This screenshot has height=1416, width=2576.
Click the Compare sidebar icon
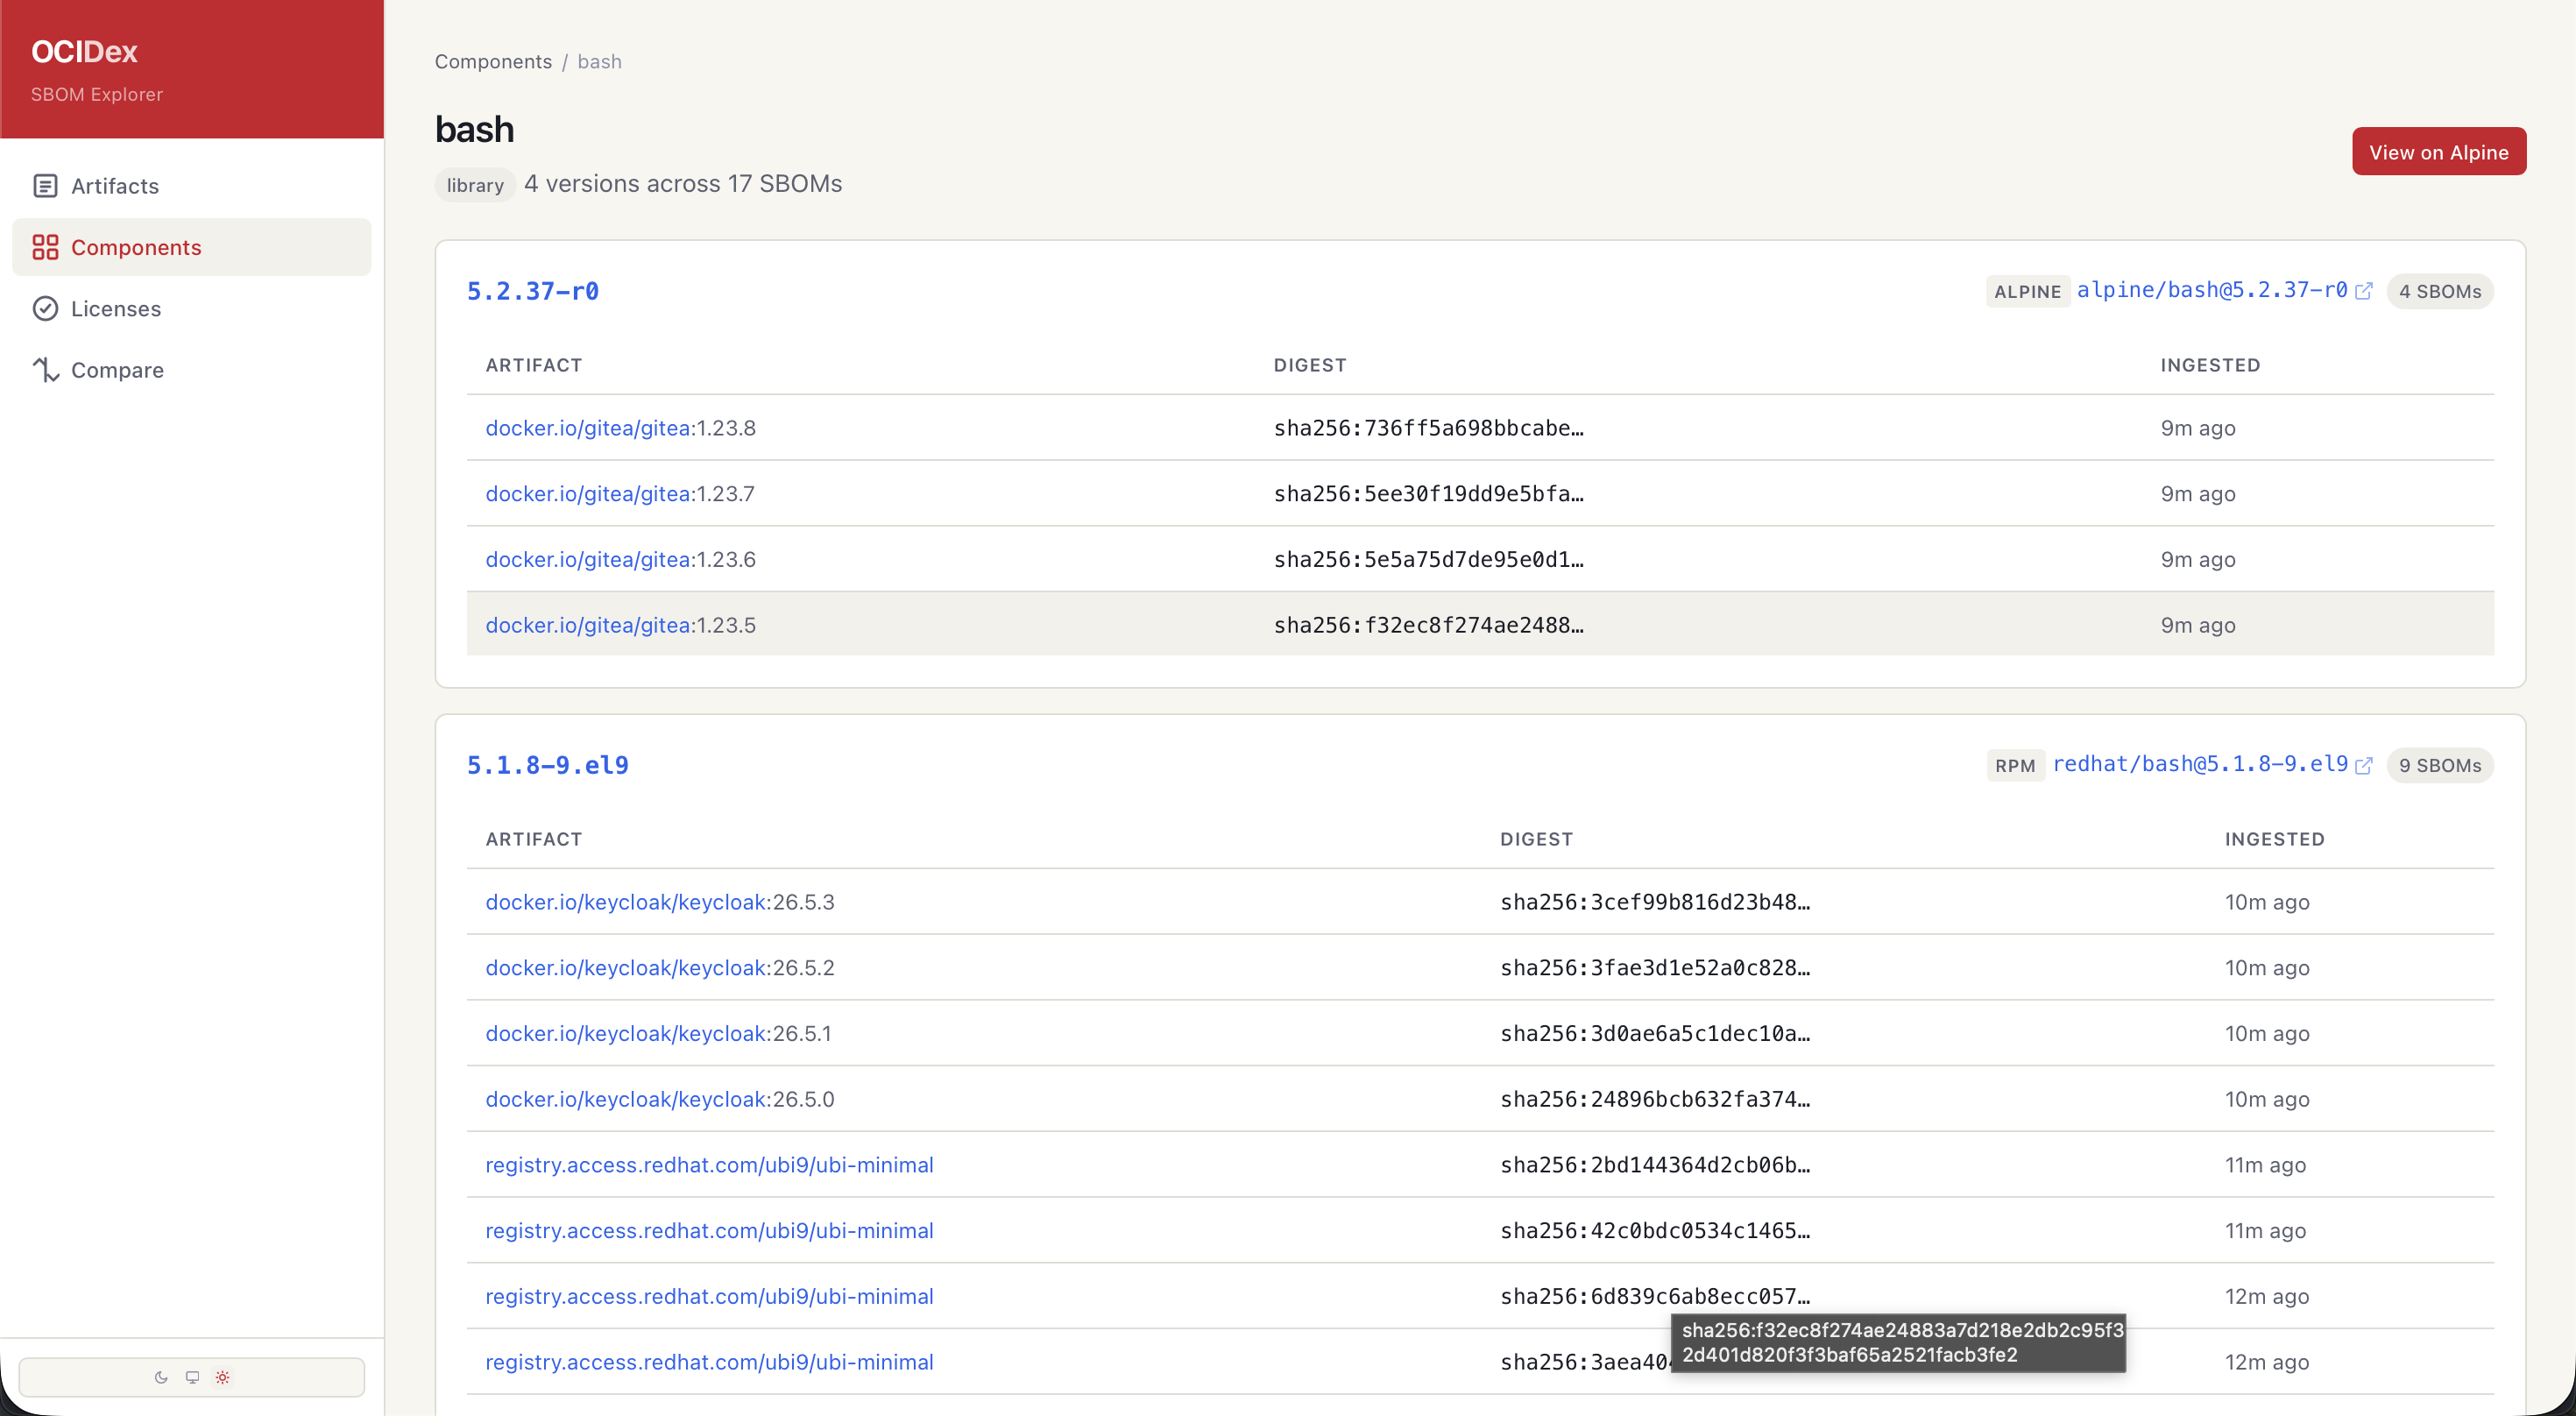click(x=45, y=370)
